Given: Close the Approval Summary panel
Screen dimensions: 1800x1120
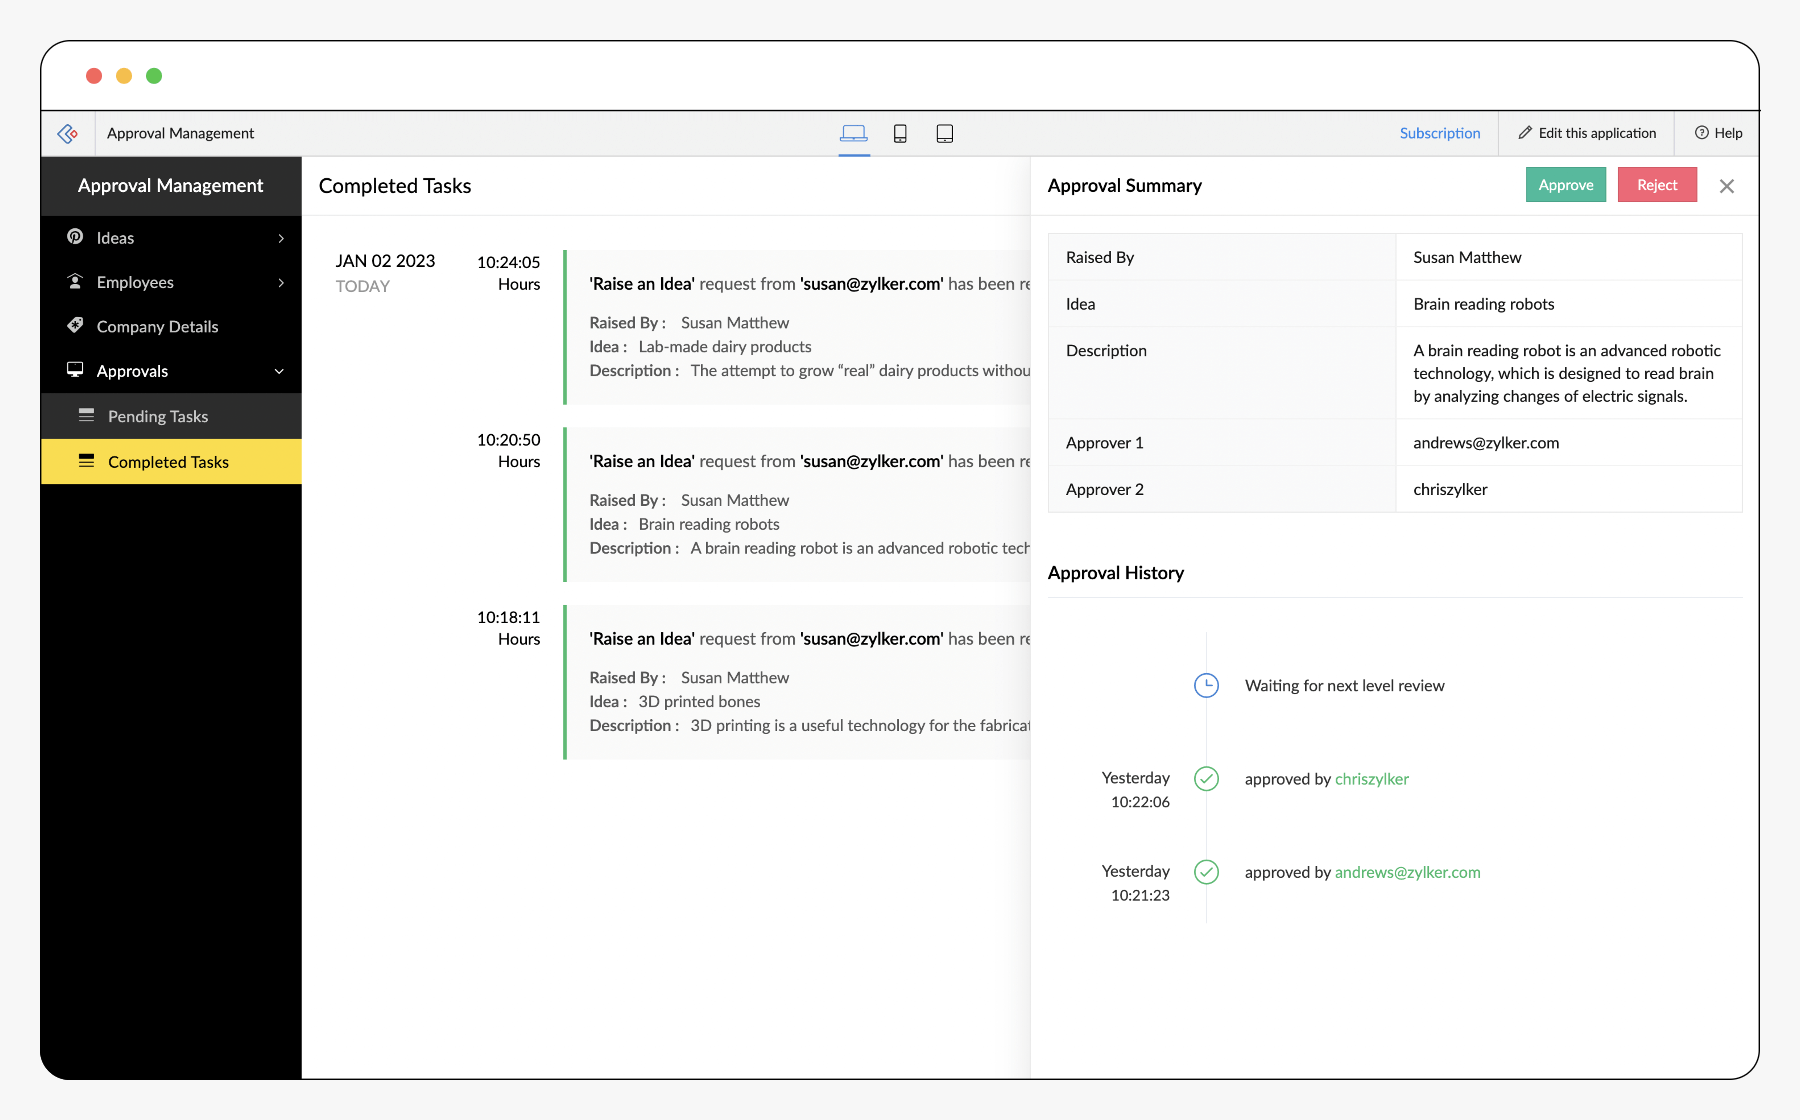Looking at the screenshot, I should click(1727, 186).
